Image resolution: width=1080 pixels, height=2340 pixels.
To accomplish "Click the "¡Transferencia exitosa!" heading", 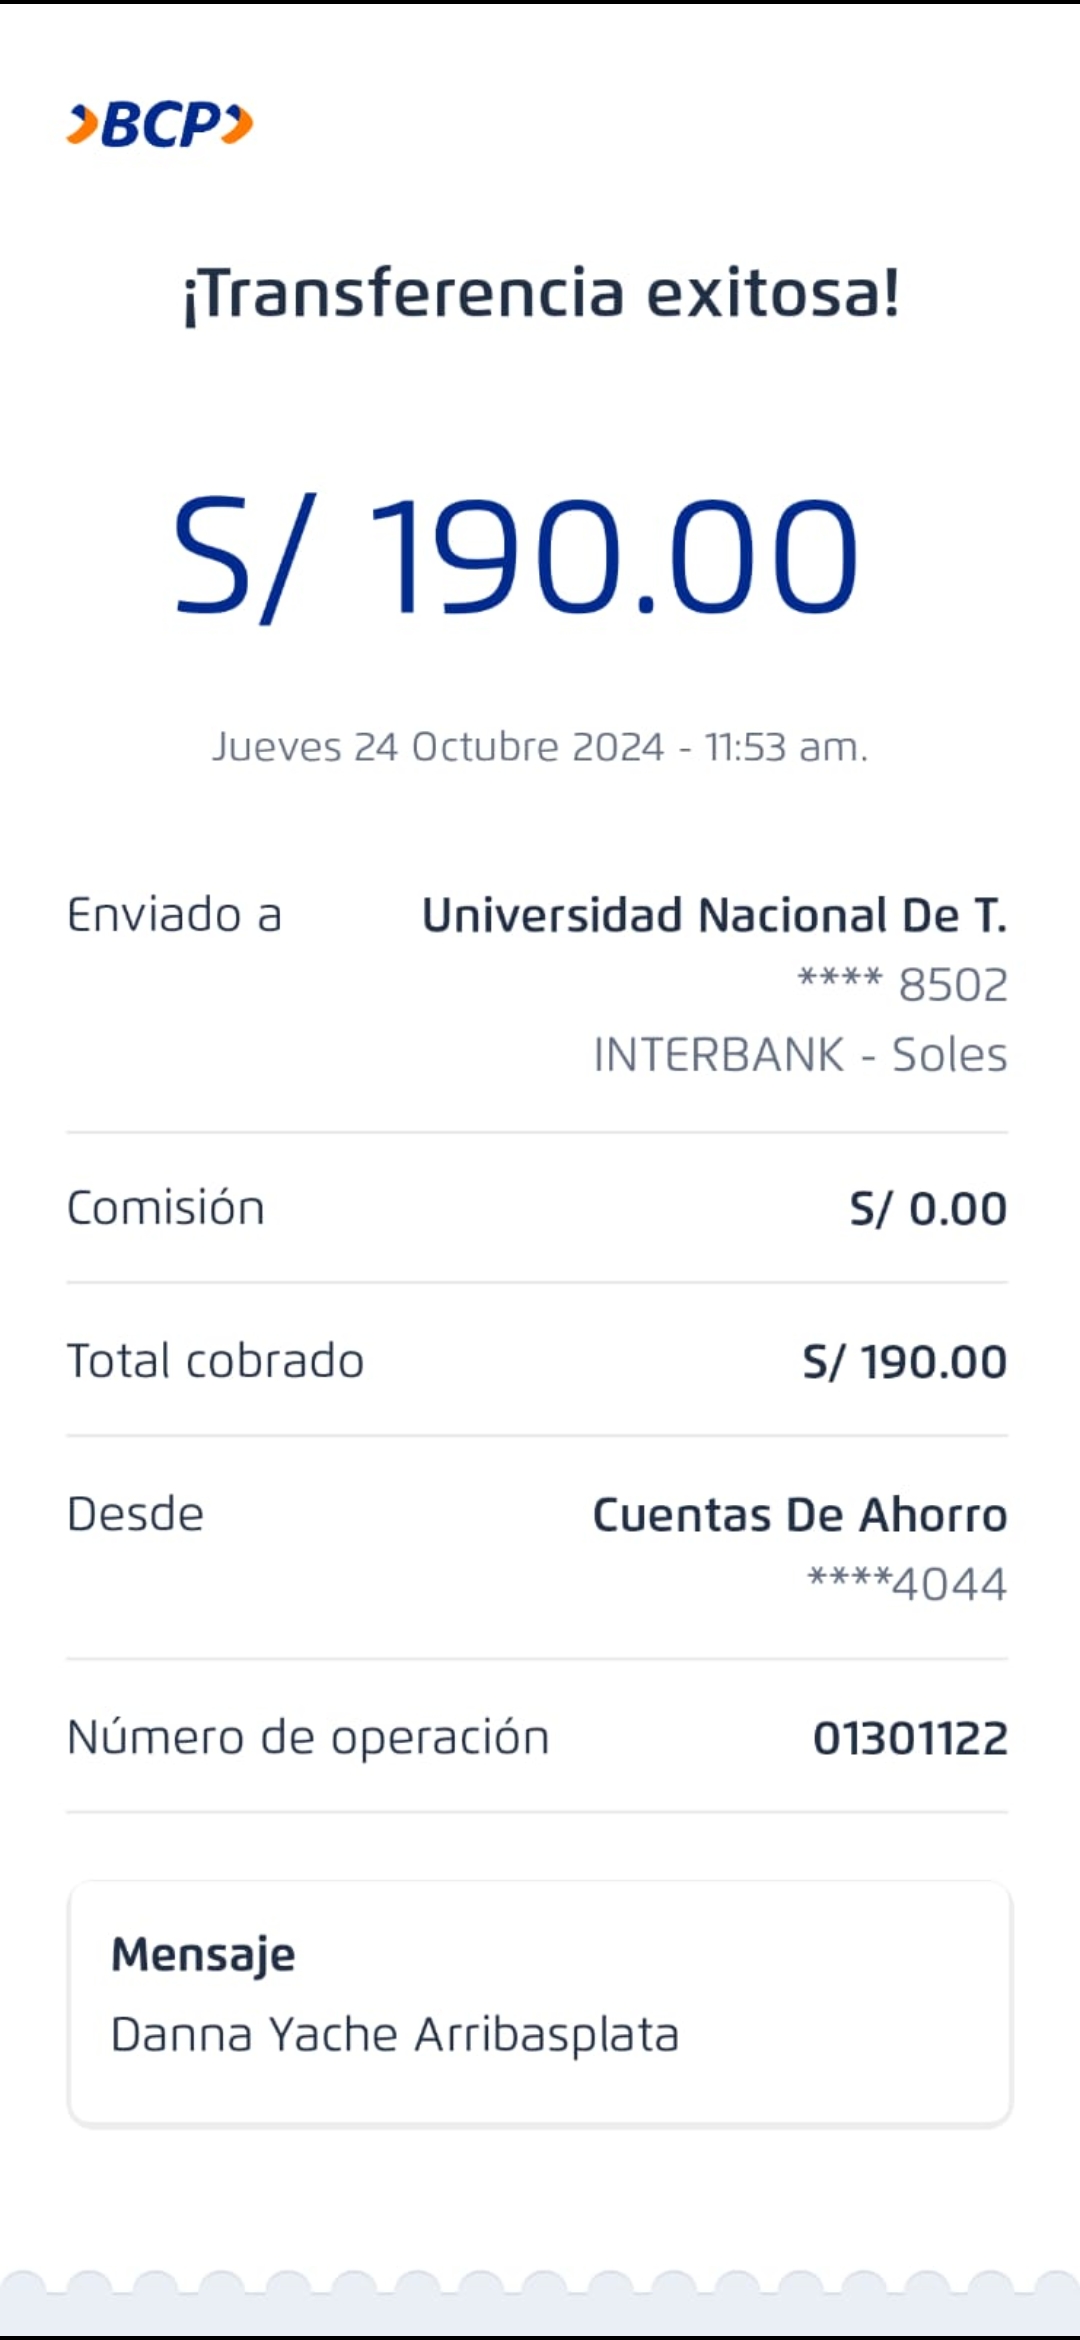I will coord(540,294).
